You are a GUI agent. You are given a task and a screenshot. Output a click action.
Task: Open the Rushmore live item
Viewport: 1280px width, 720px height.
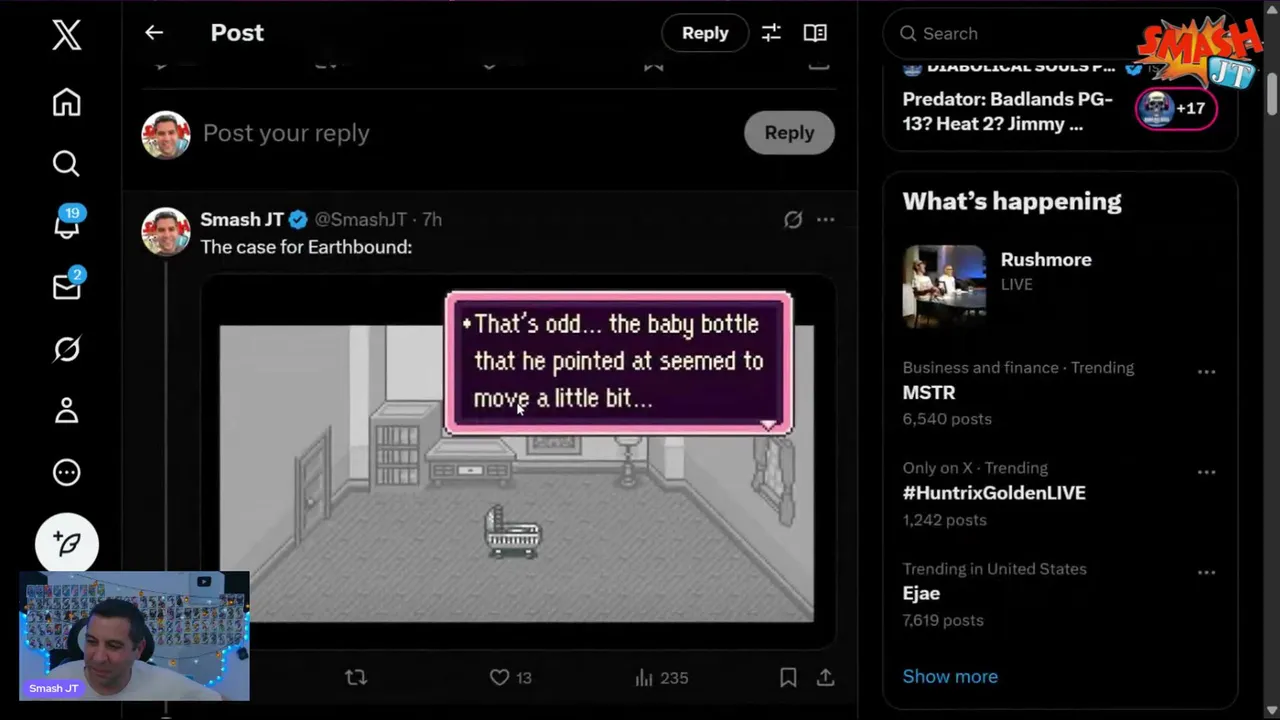click(1045, 260)
